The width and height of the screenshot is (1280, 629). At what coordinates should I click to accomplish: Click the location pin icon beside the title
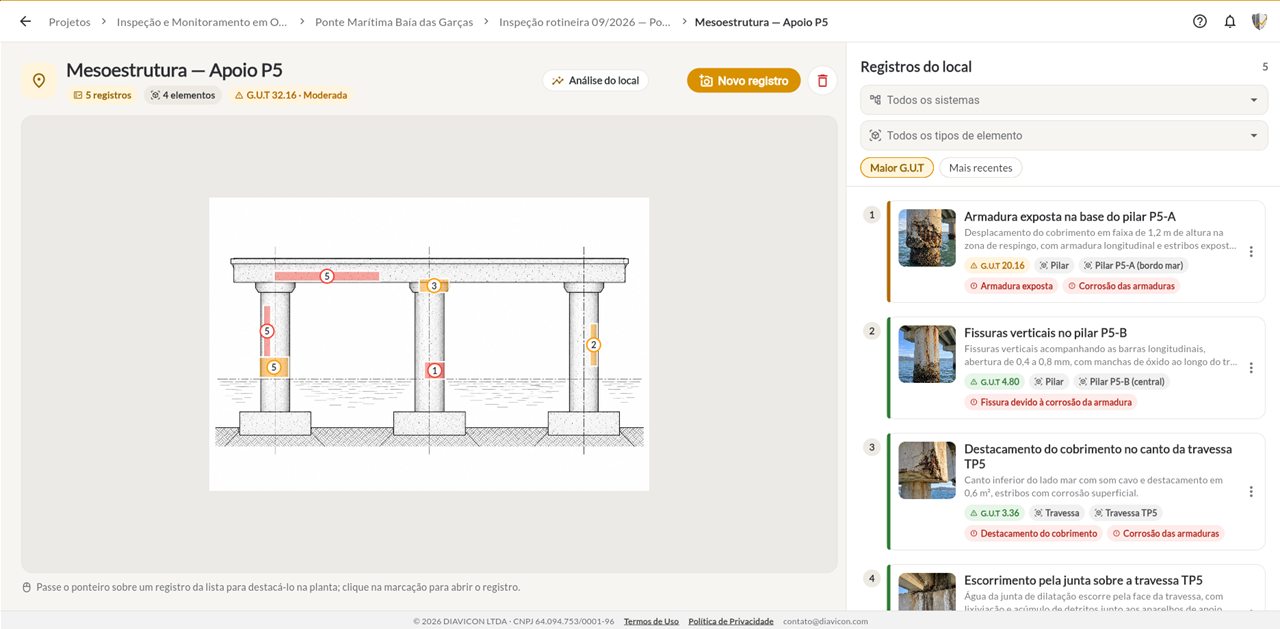pyautogui.click(x=39, y=80)
